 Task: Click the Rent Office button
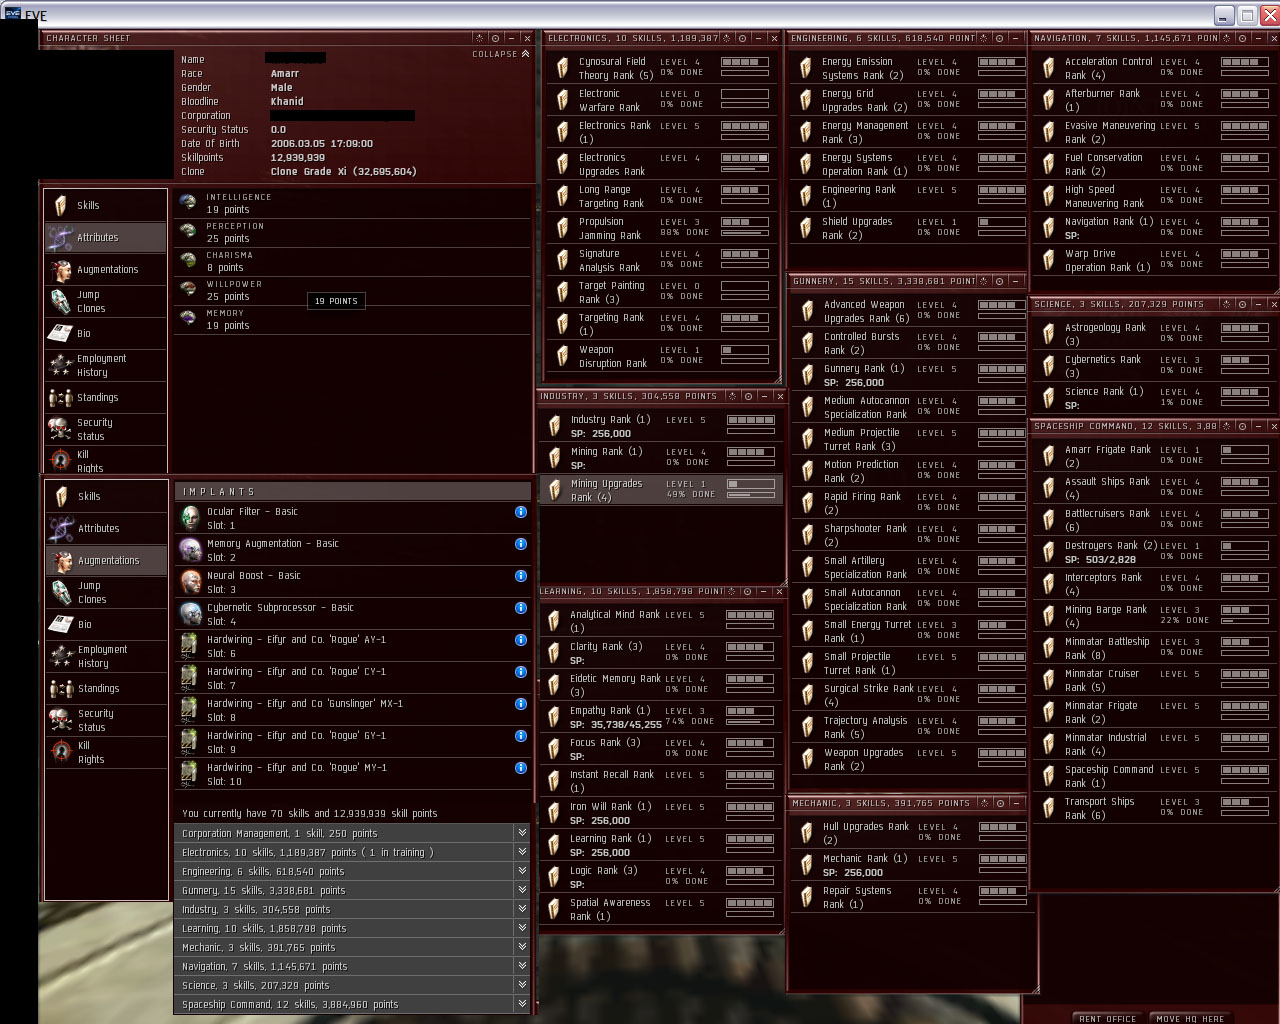click(1107, 1018)
